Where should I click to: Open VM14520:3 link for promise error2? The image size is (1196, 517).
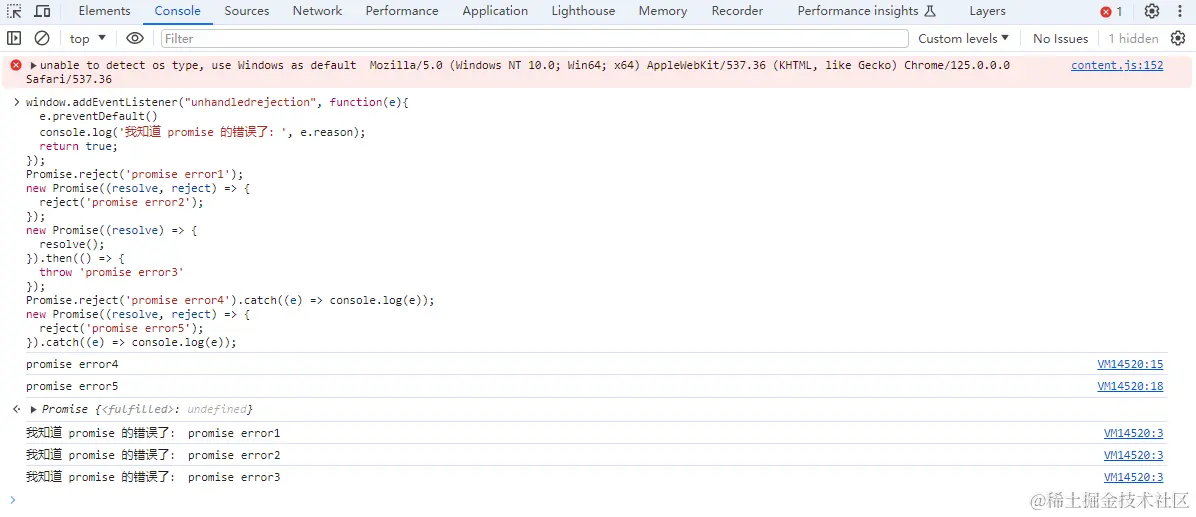click(x=1133, y=455)
